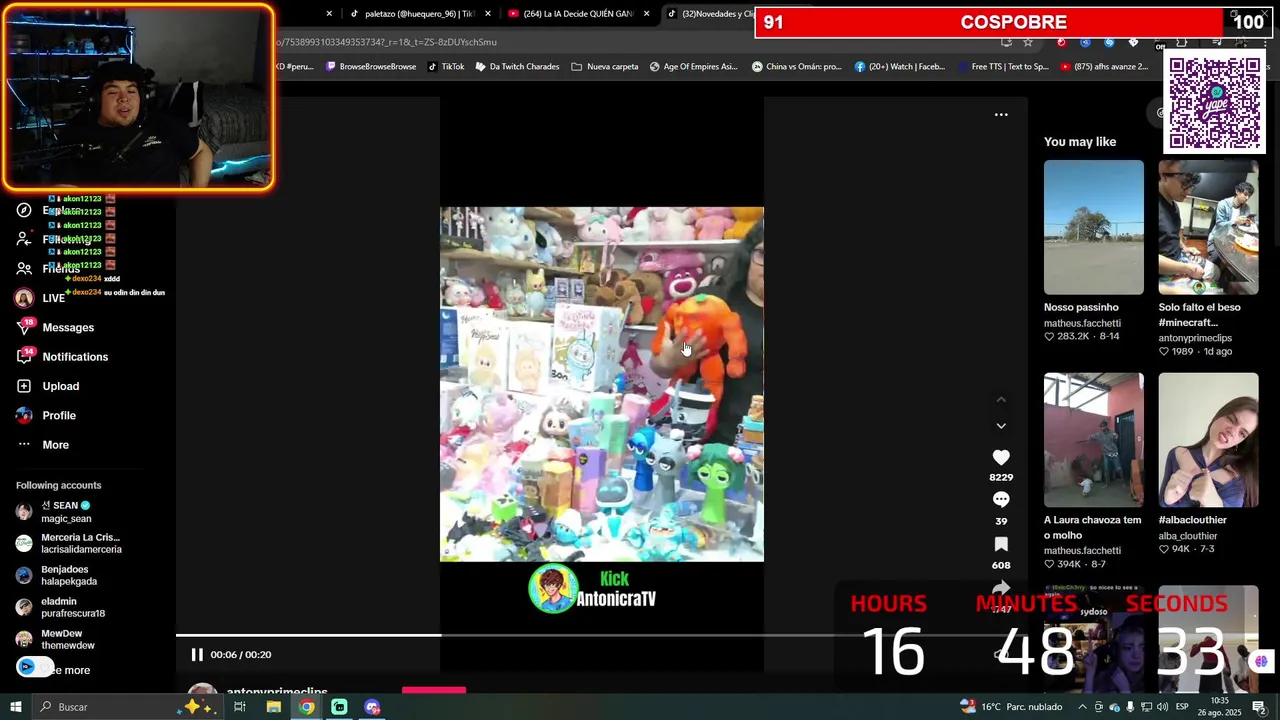Open Nueva carpeta bookmark folder

tap(605, 67)
